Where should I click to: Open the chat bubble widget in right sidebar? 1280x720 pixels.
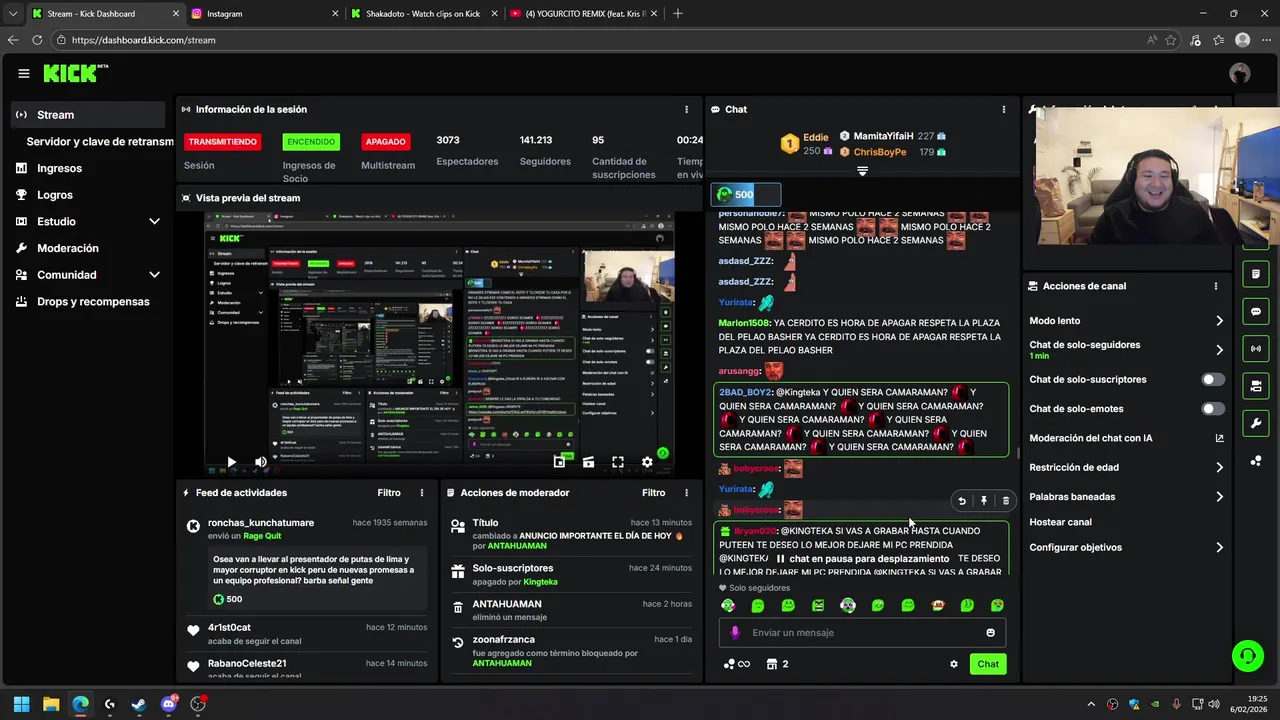1256,311
